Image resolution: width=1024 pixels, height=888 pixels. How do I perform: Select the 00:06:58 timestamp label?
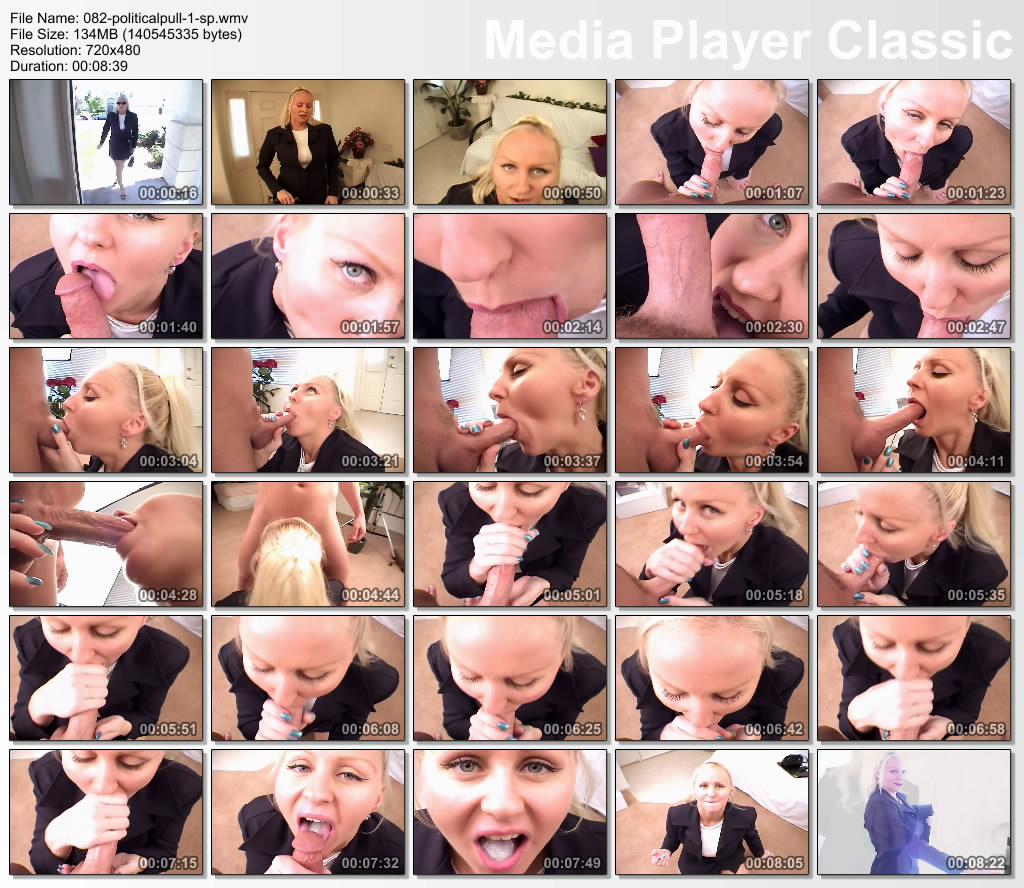[976, 729]
